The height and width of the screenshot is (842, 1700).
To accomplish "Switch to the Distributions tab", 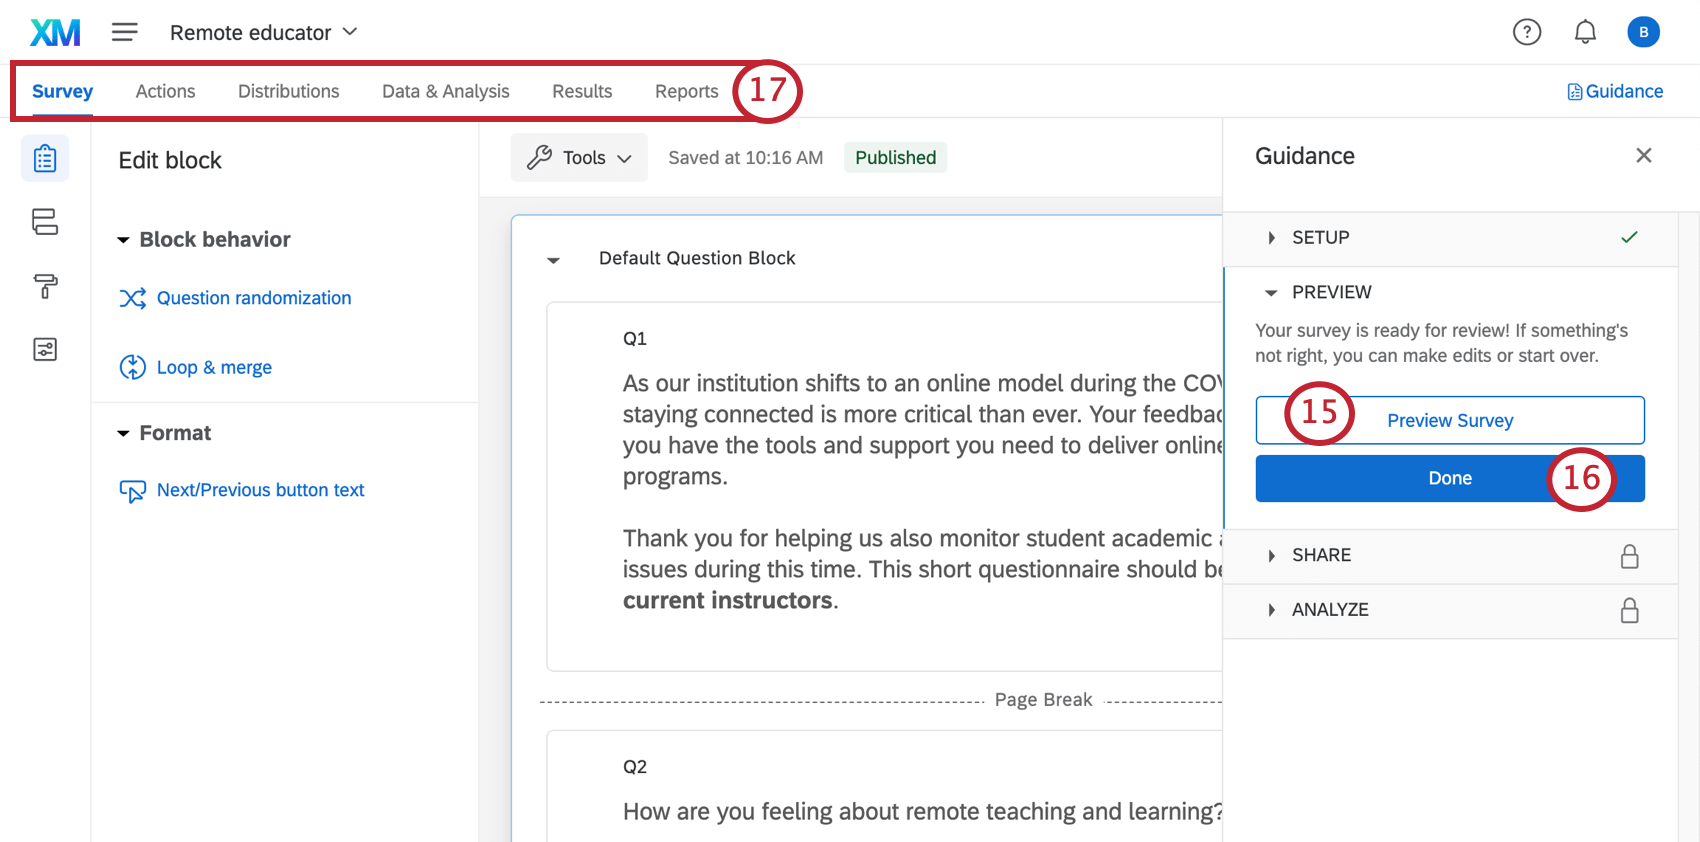I will (x=288, y=92).
